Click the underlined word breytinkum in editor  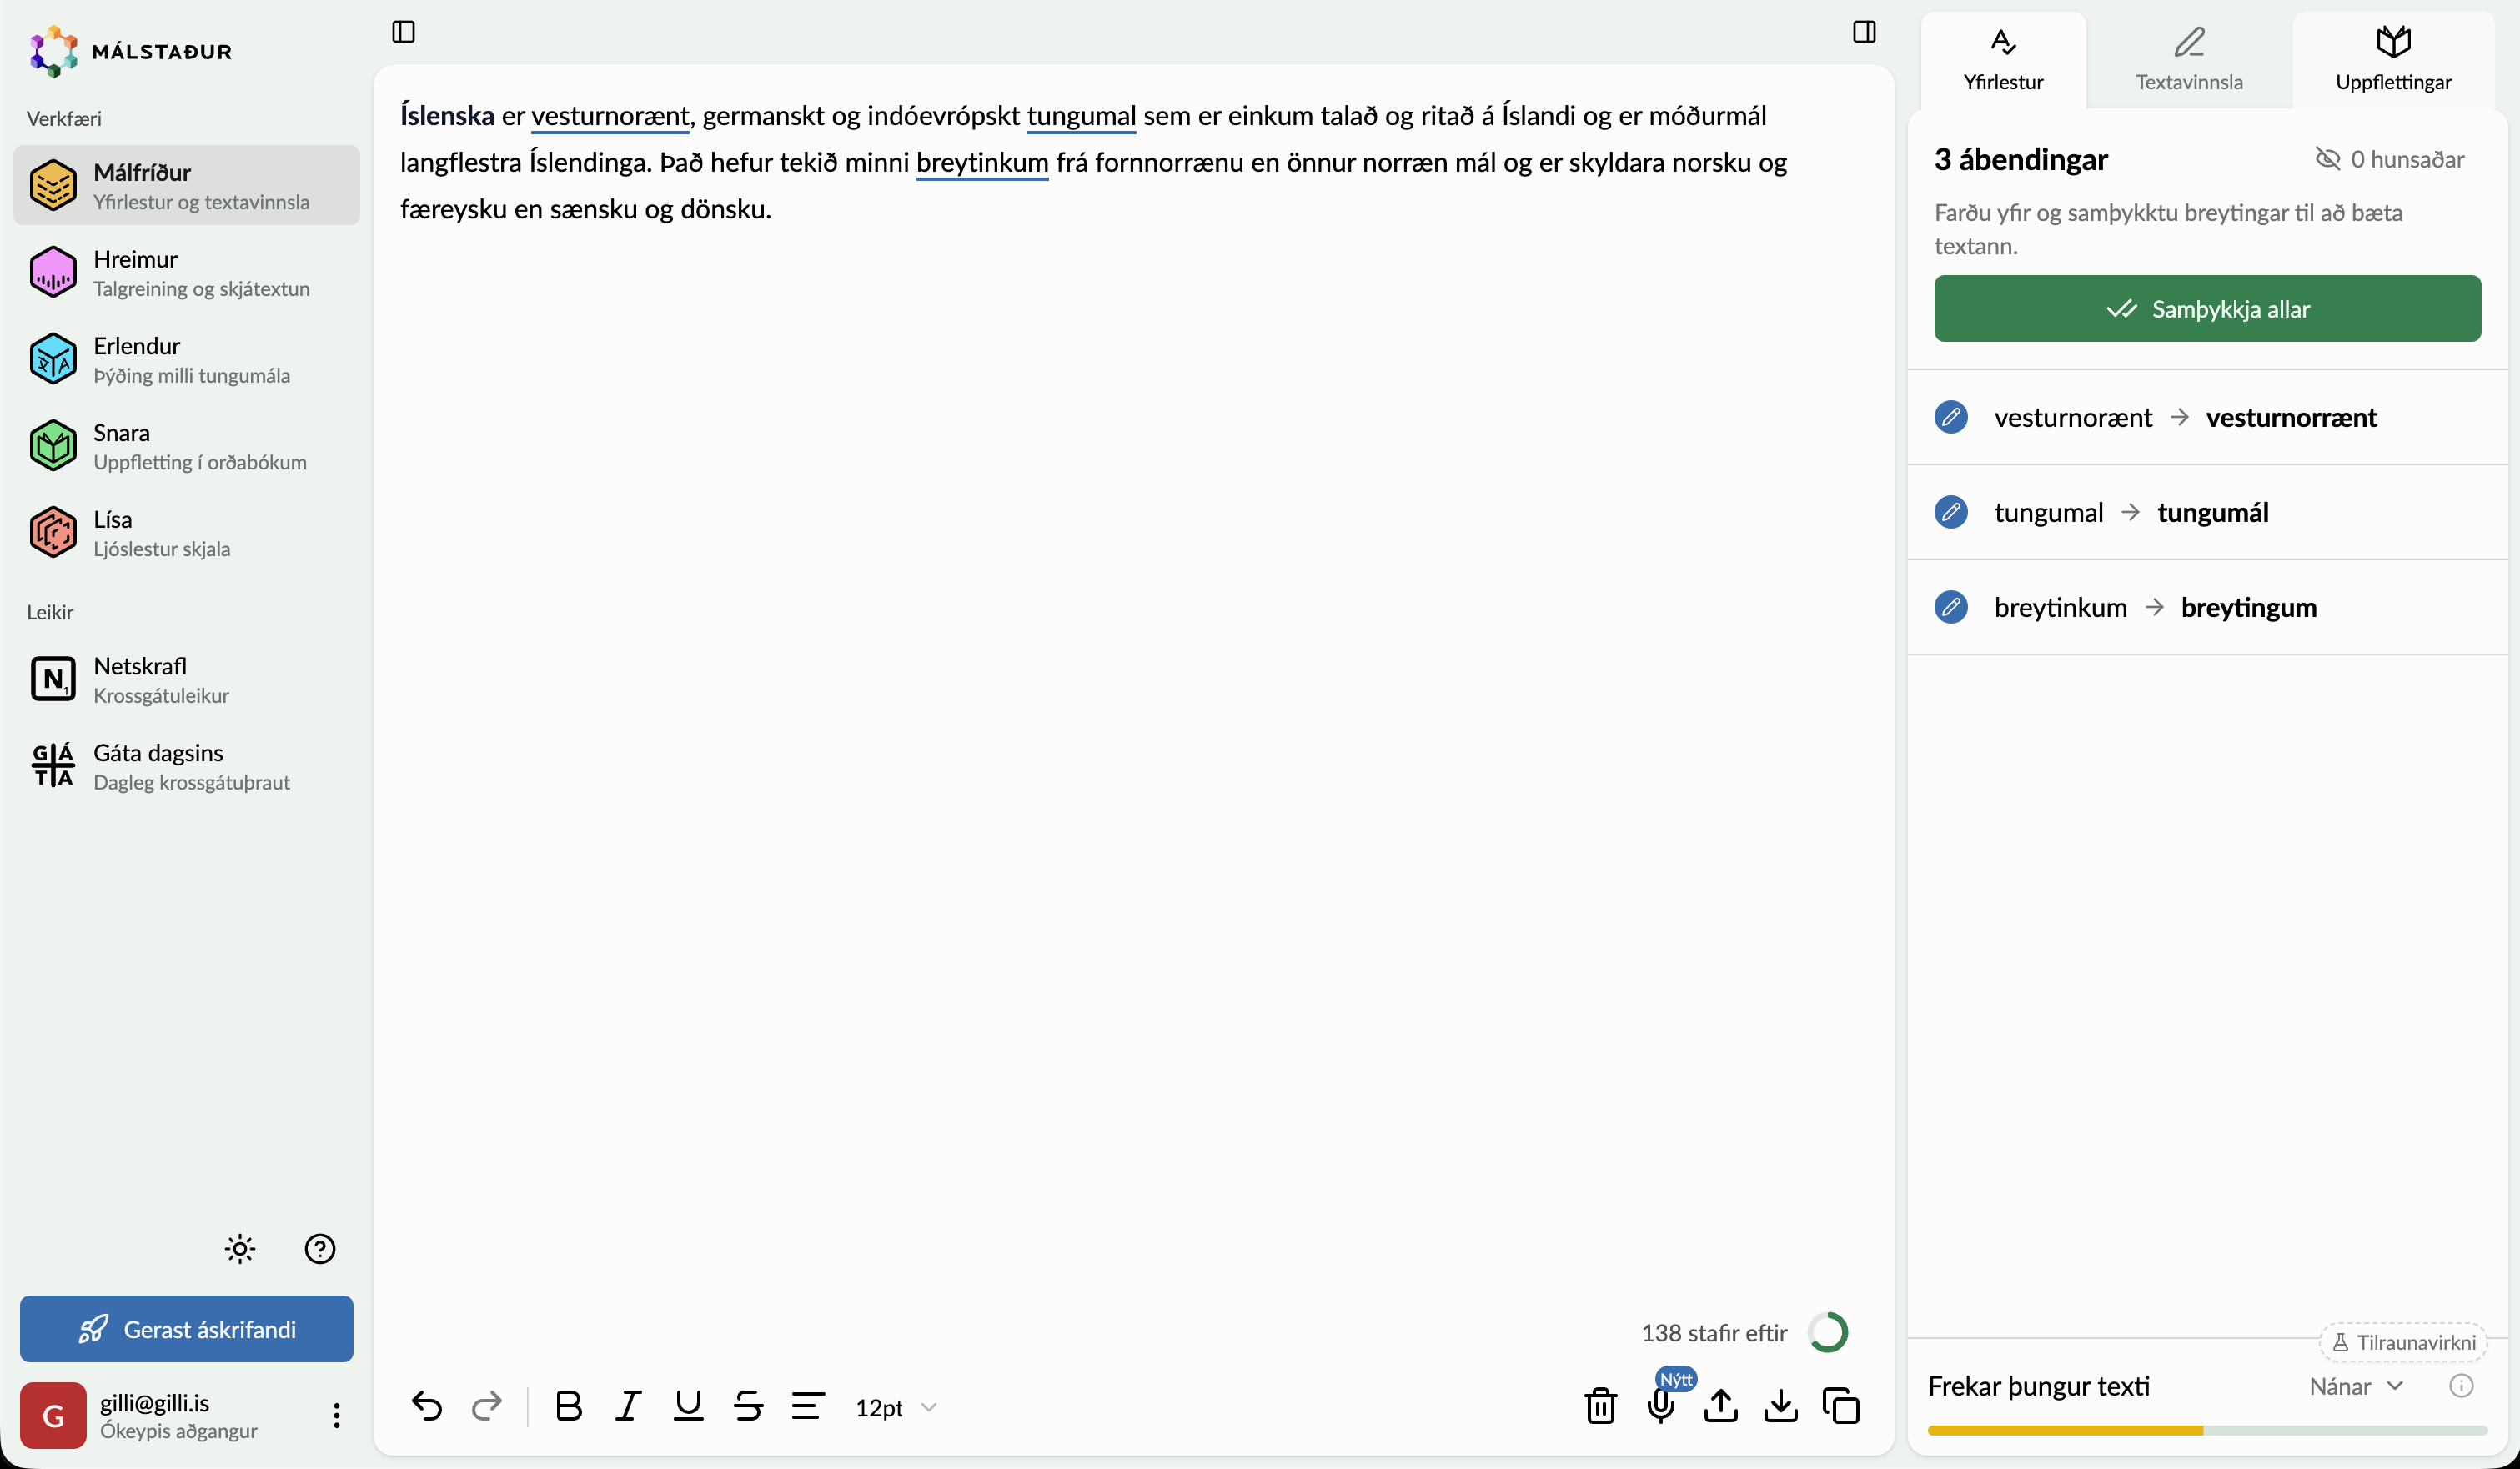point(982,162)
